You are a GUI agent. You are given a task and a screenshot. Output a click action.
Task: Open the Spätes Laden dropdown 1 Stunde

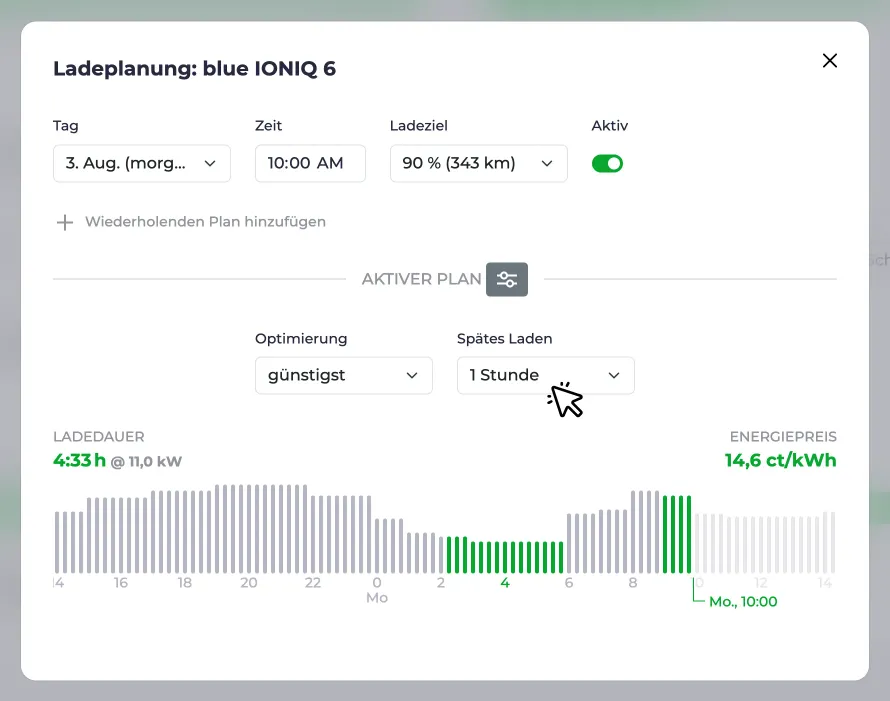click(545, 375)
